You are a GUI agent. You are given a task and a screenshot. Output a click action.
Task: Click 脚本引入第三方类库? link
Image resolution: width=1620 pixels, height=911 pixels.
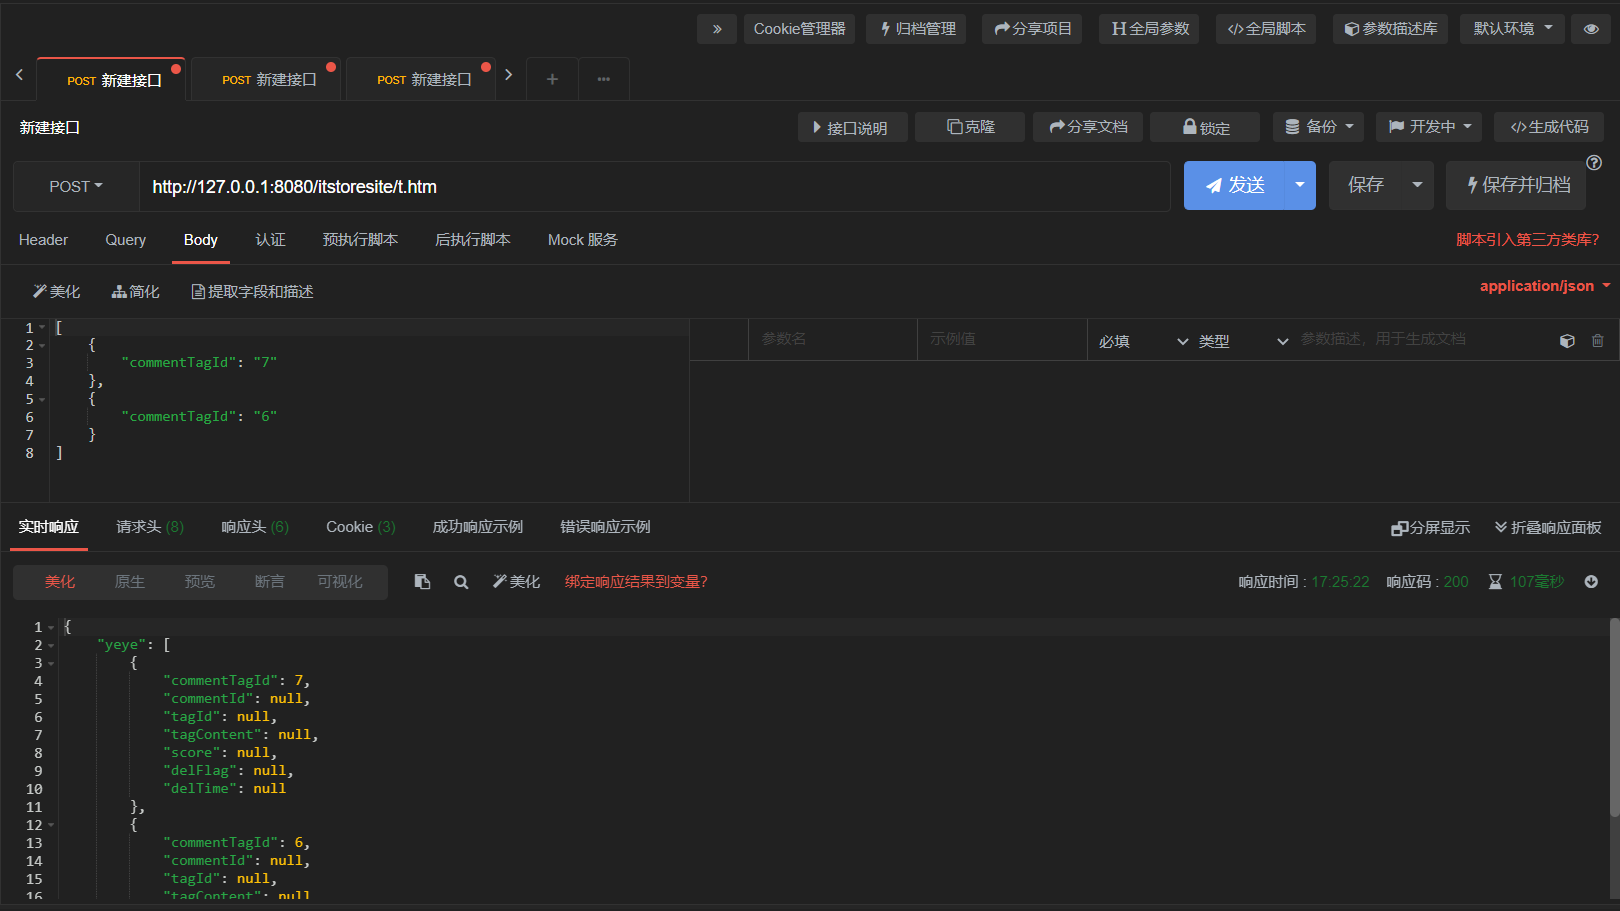(x=1527, y=240)
